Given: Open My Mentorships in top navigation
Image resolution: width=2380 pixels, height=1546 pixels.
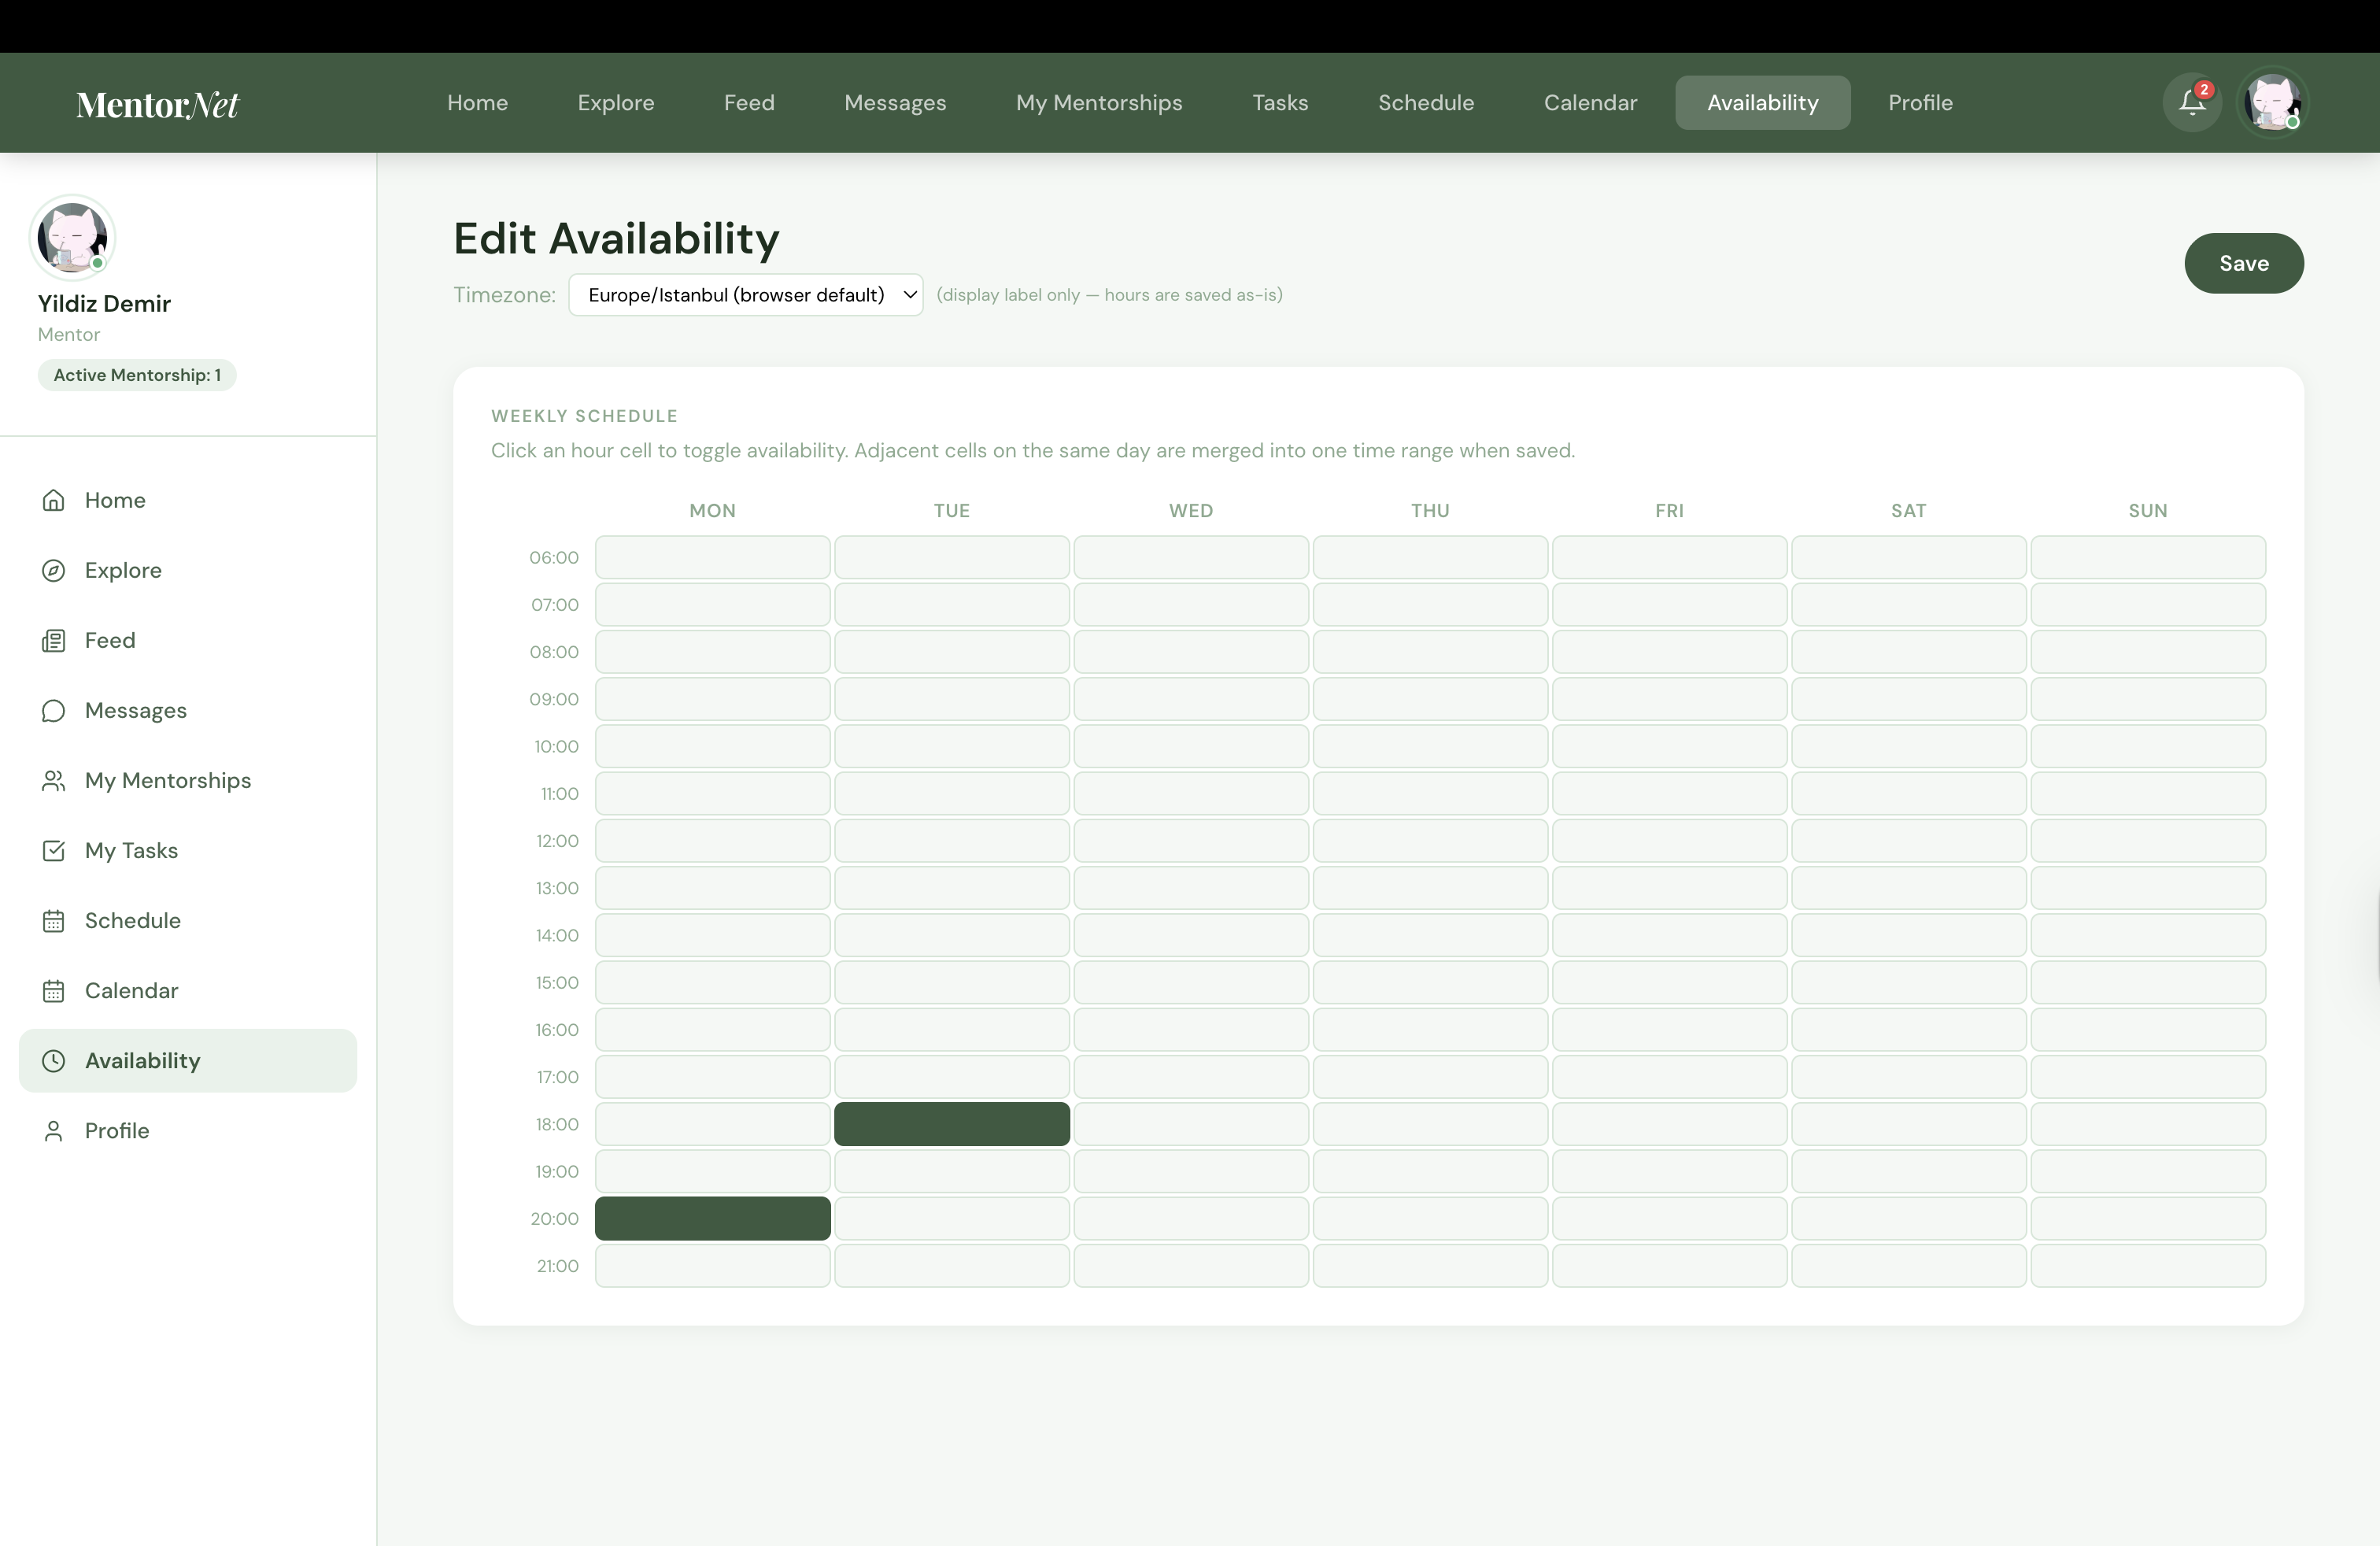Looking at the screenshot, I should click(1099, 102).
